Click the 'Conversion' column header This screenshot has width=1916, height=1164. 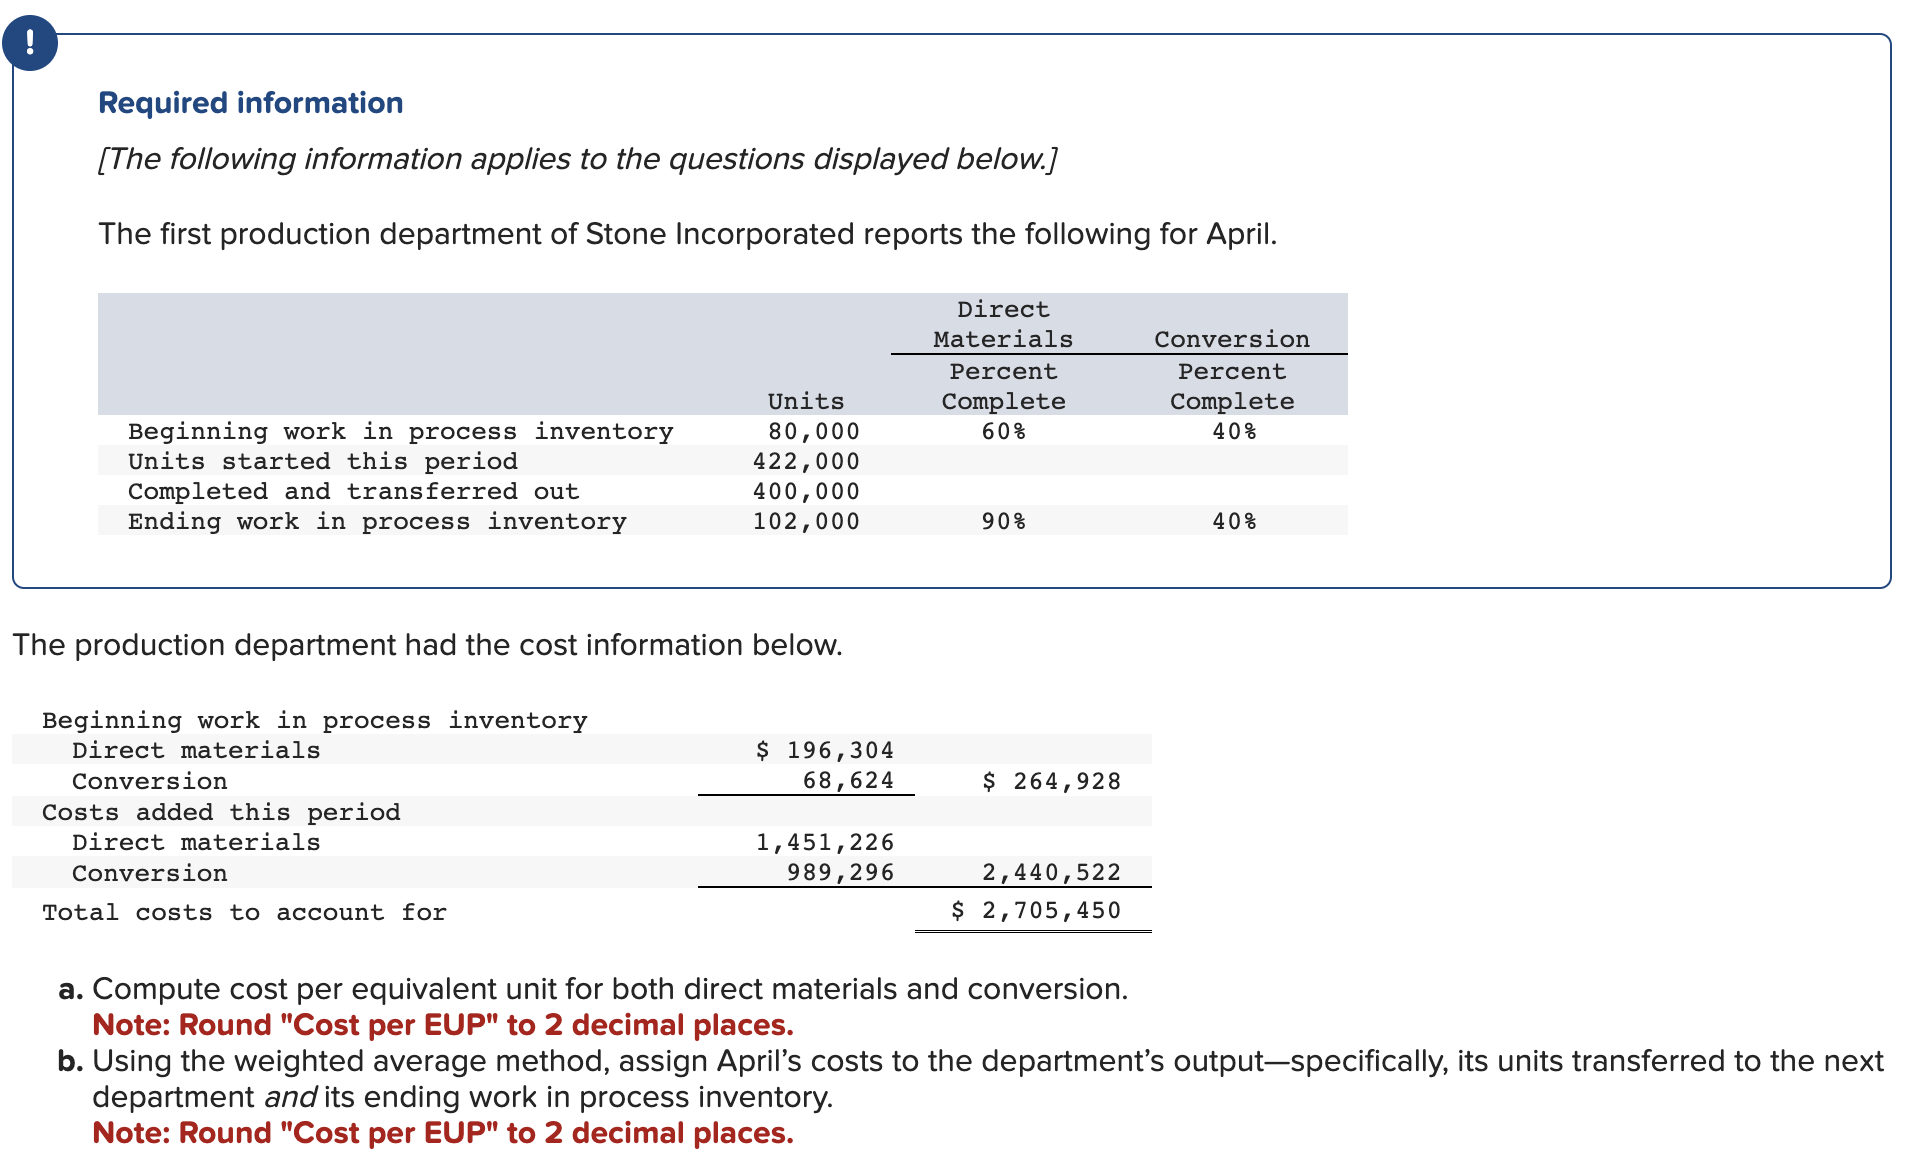[x=1232, y=339]
